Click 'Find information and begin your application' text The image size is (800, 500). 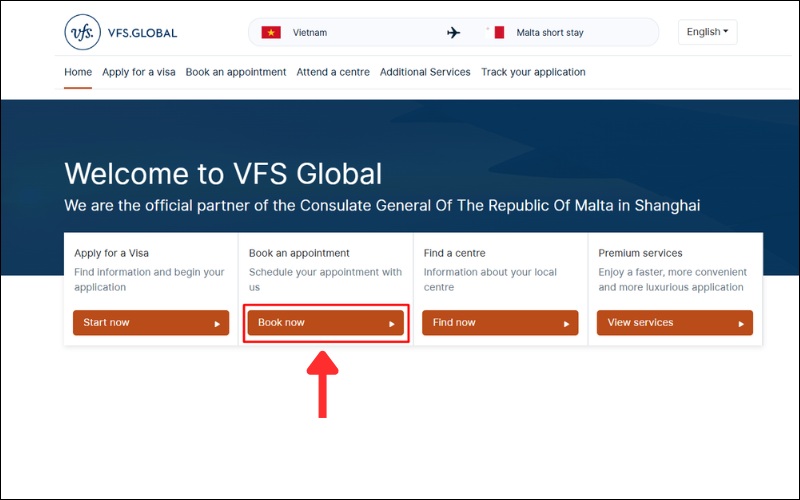tap(149, 280)
